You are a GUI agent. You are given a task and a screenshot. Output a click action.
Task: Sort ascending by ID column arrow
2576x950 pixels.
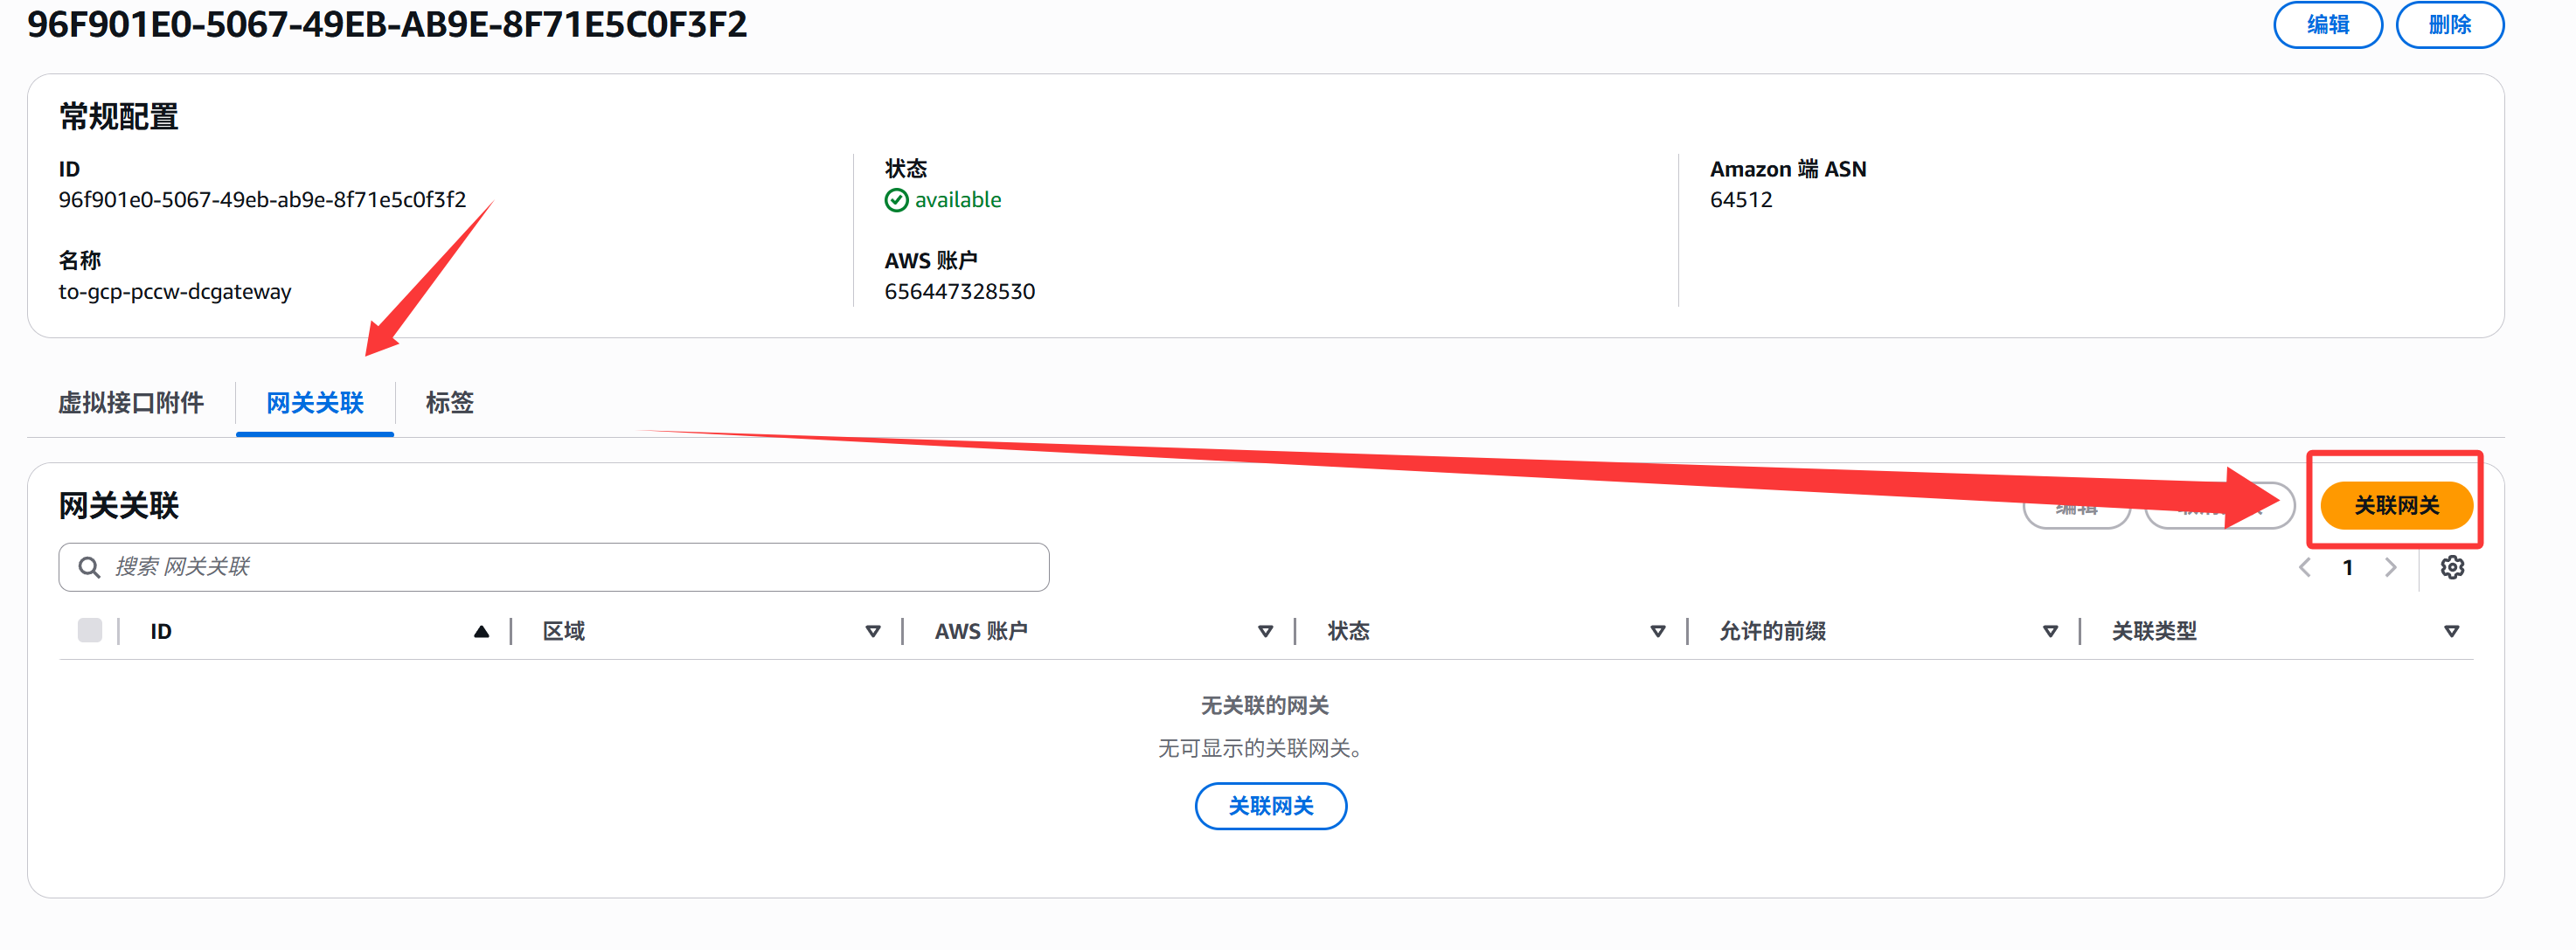(481, 631)
